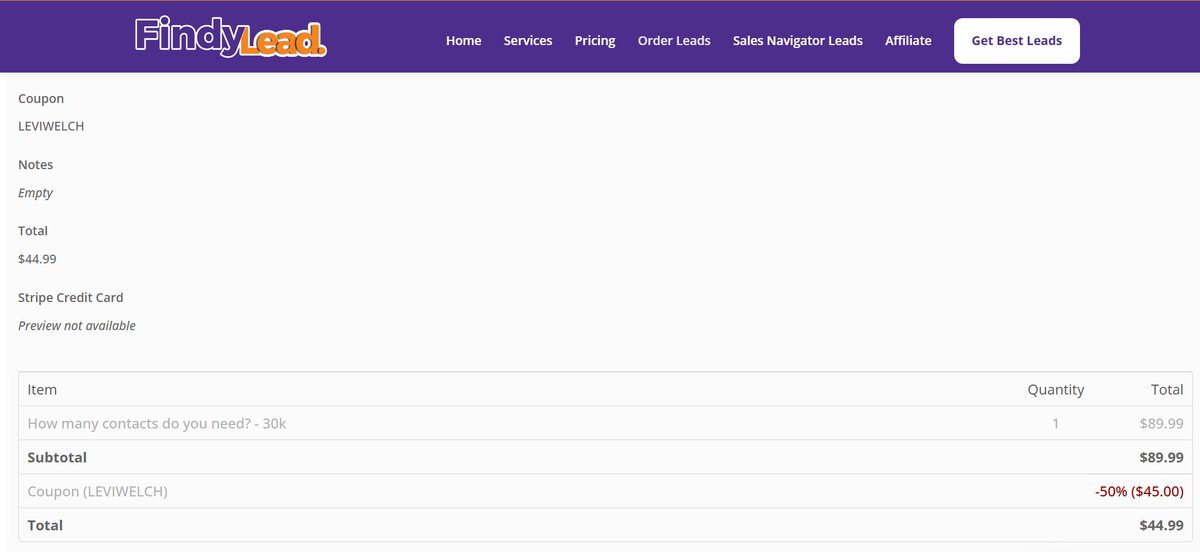Screen dimensions: 1200x552
Task: Click the Get Best Leads button
Action: click(x=1017, y=41)
